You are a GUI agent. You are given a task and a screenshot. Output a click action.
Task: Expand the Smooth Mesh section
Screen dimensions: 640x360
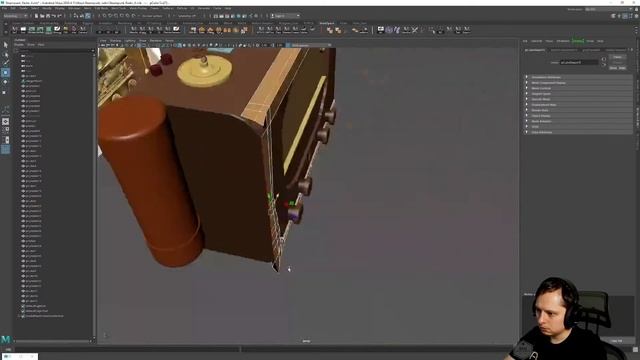[x=578, y=99]
